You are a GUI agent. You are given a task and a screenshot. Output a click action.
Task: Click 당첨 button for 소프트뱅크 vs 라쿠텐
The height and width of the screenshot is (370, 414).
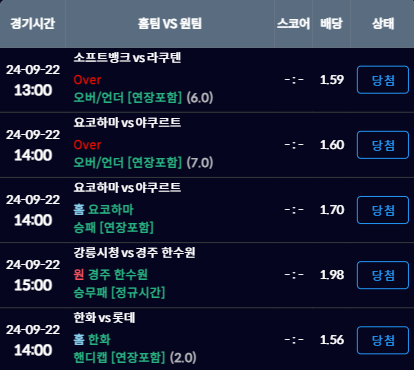383,80
